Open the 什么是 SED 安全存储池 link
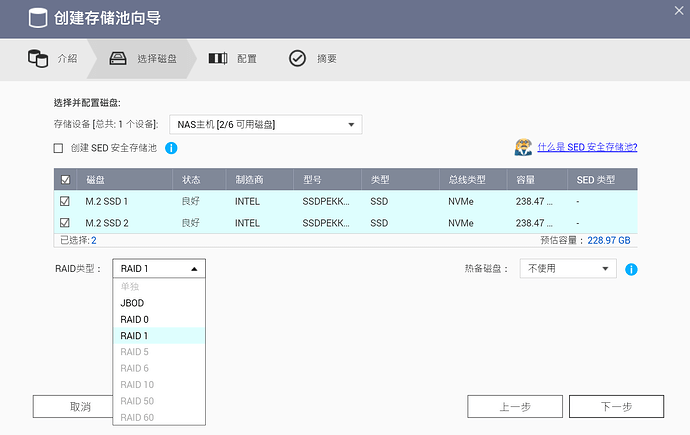Image resolution: width=690 pixels, height=435 pixels. point(587,147)
